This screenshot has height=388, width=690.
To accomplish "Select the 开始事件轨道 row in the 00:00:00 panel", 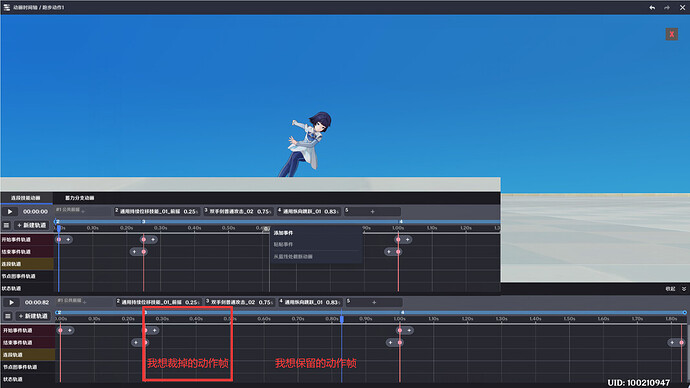I will click(27, 239).
